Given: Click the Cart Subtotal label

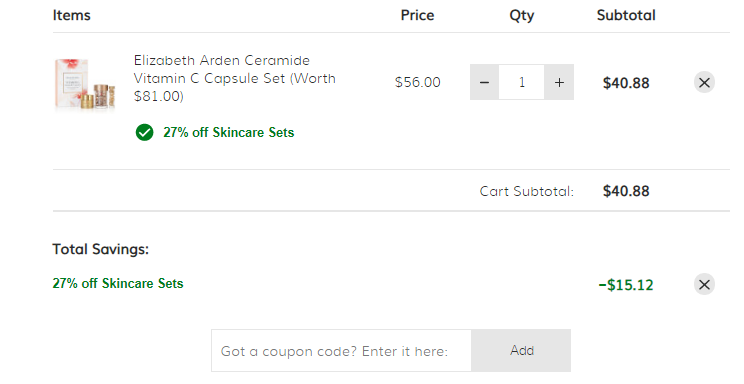Looking at the screenshot, I should (526, 191).
